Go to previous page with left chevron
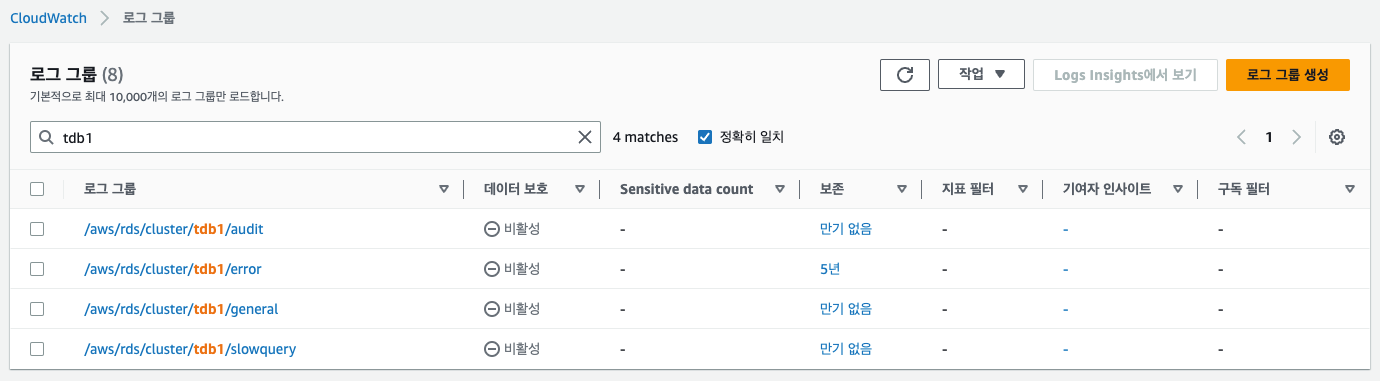 [1241, 138]
